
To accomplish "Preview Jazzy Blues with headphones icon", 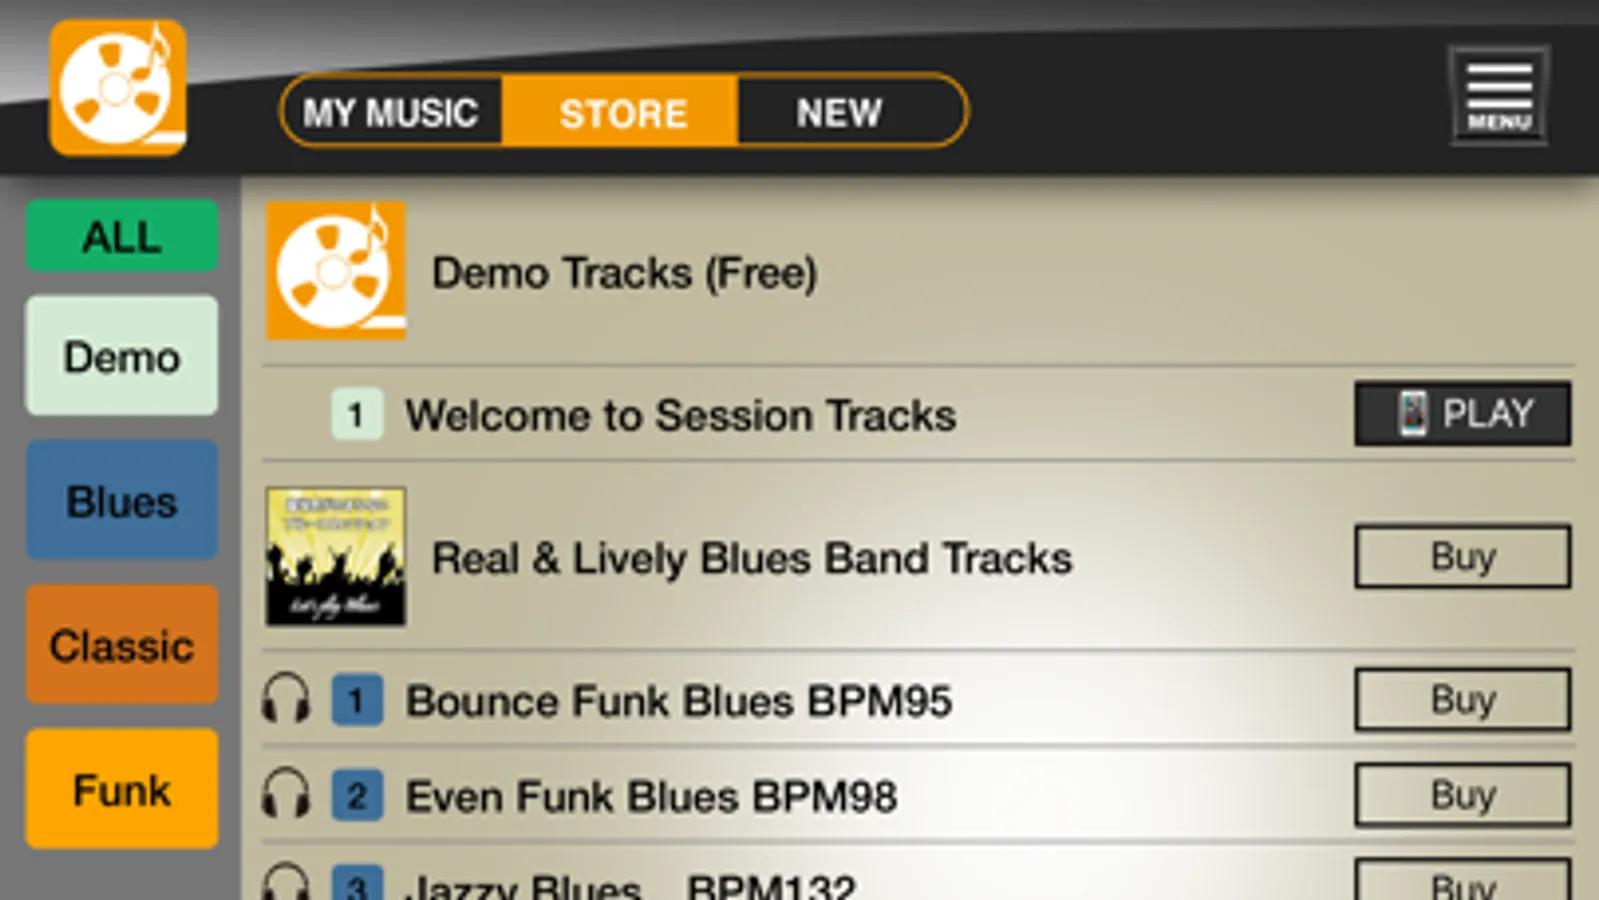I will coord(285,882).
